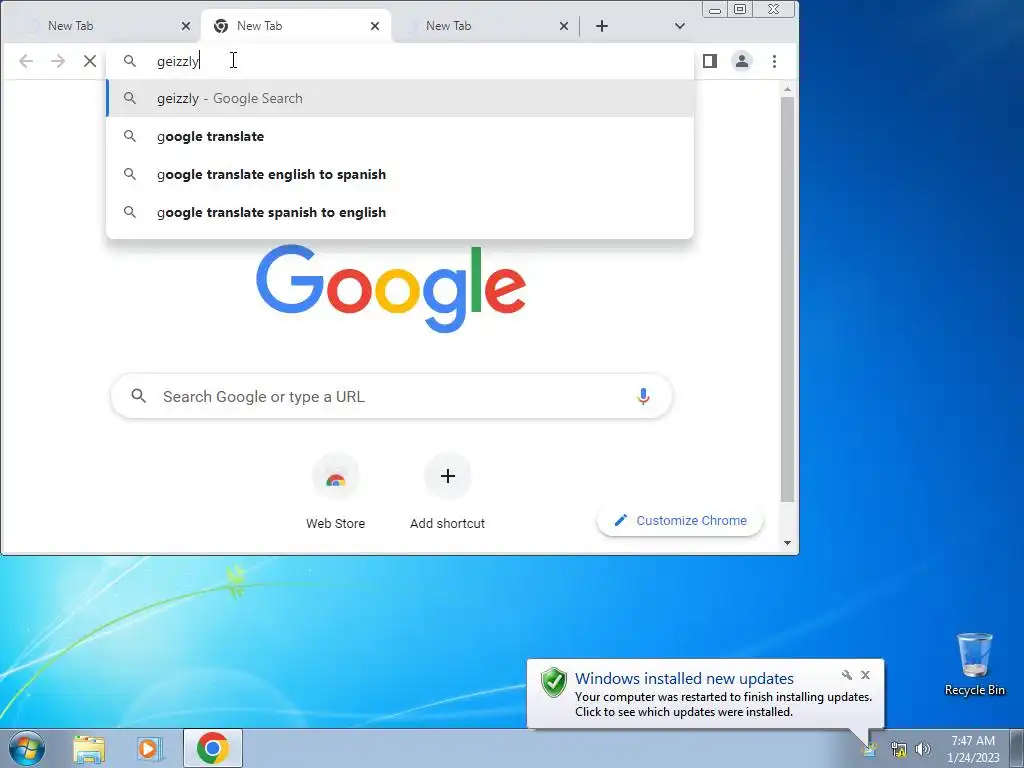Screen dimensions: 1024x768
Task: Go forward to the next page
Action: click(58, 61)
